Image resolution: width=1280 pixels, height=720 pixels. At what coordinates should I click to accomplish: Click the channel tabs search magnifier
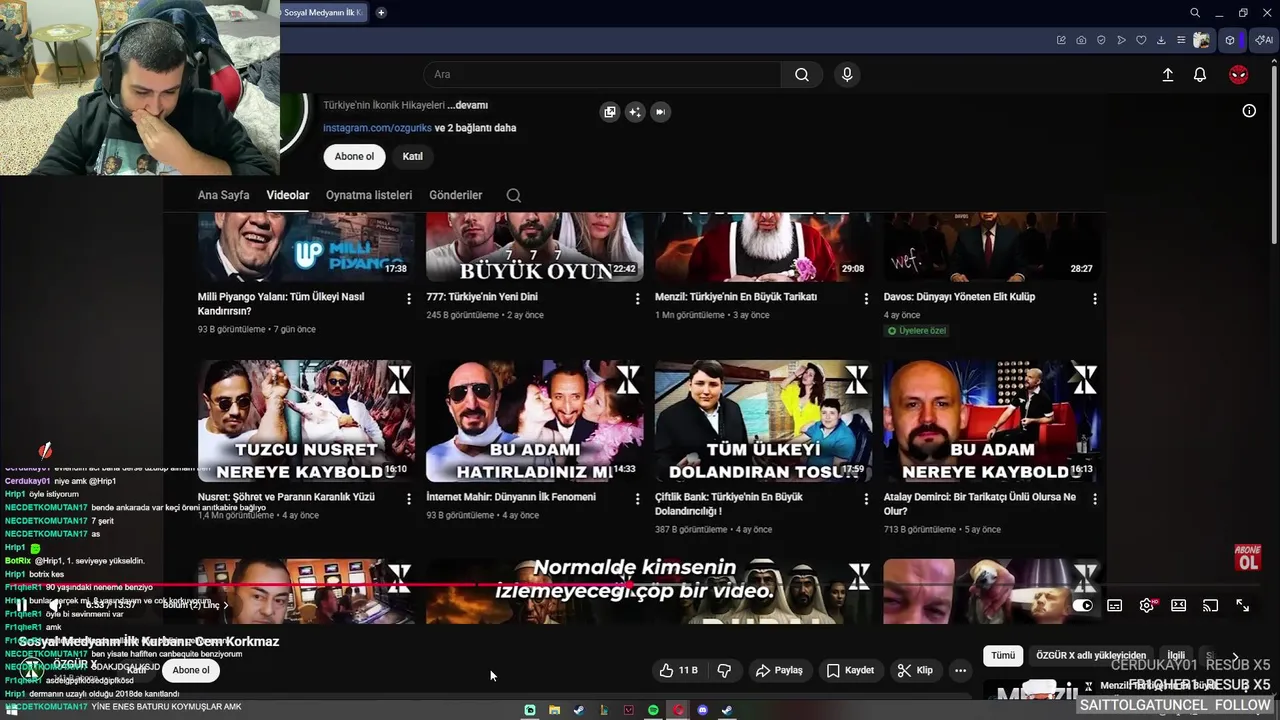pos(514,196)
